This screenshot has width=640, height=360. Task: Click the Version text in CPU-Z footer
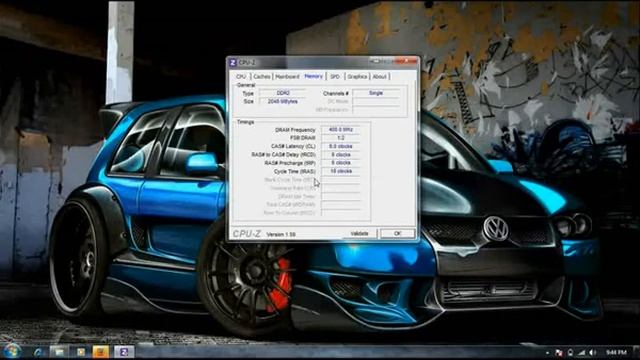point(281,235)
